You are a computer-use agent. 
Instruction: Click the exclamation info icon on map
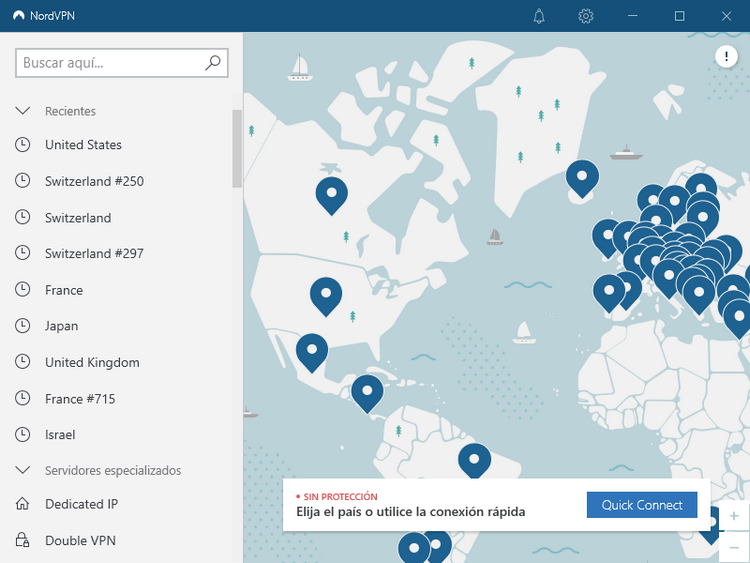coord(726,56)
